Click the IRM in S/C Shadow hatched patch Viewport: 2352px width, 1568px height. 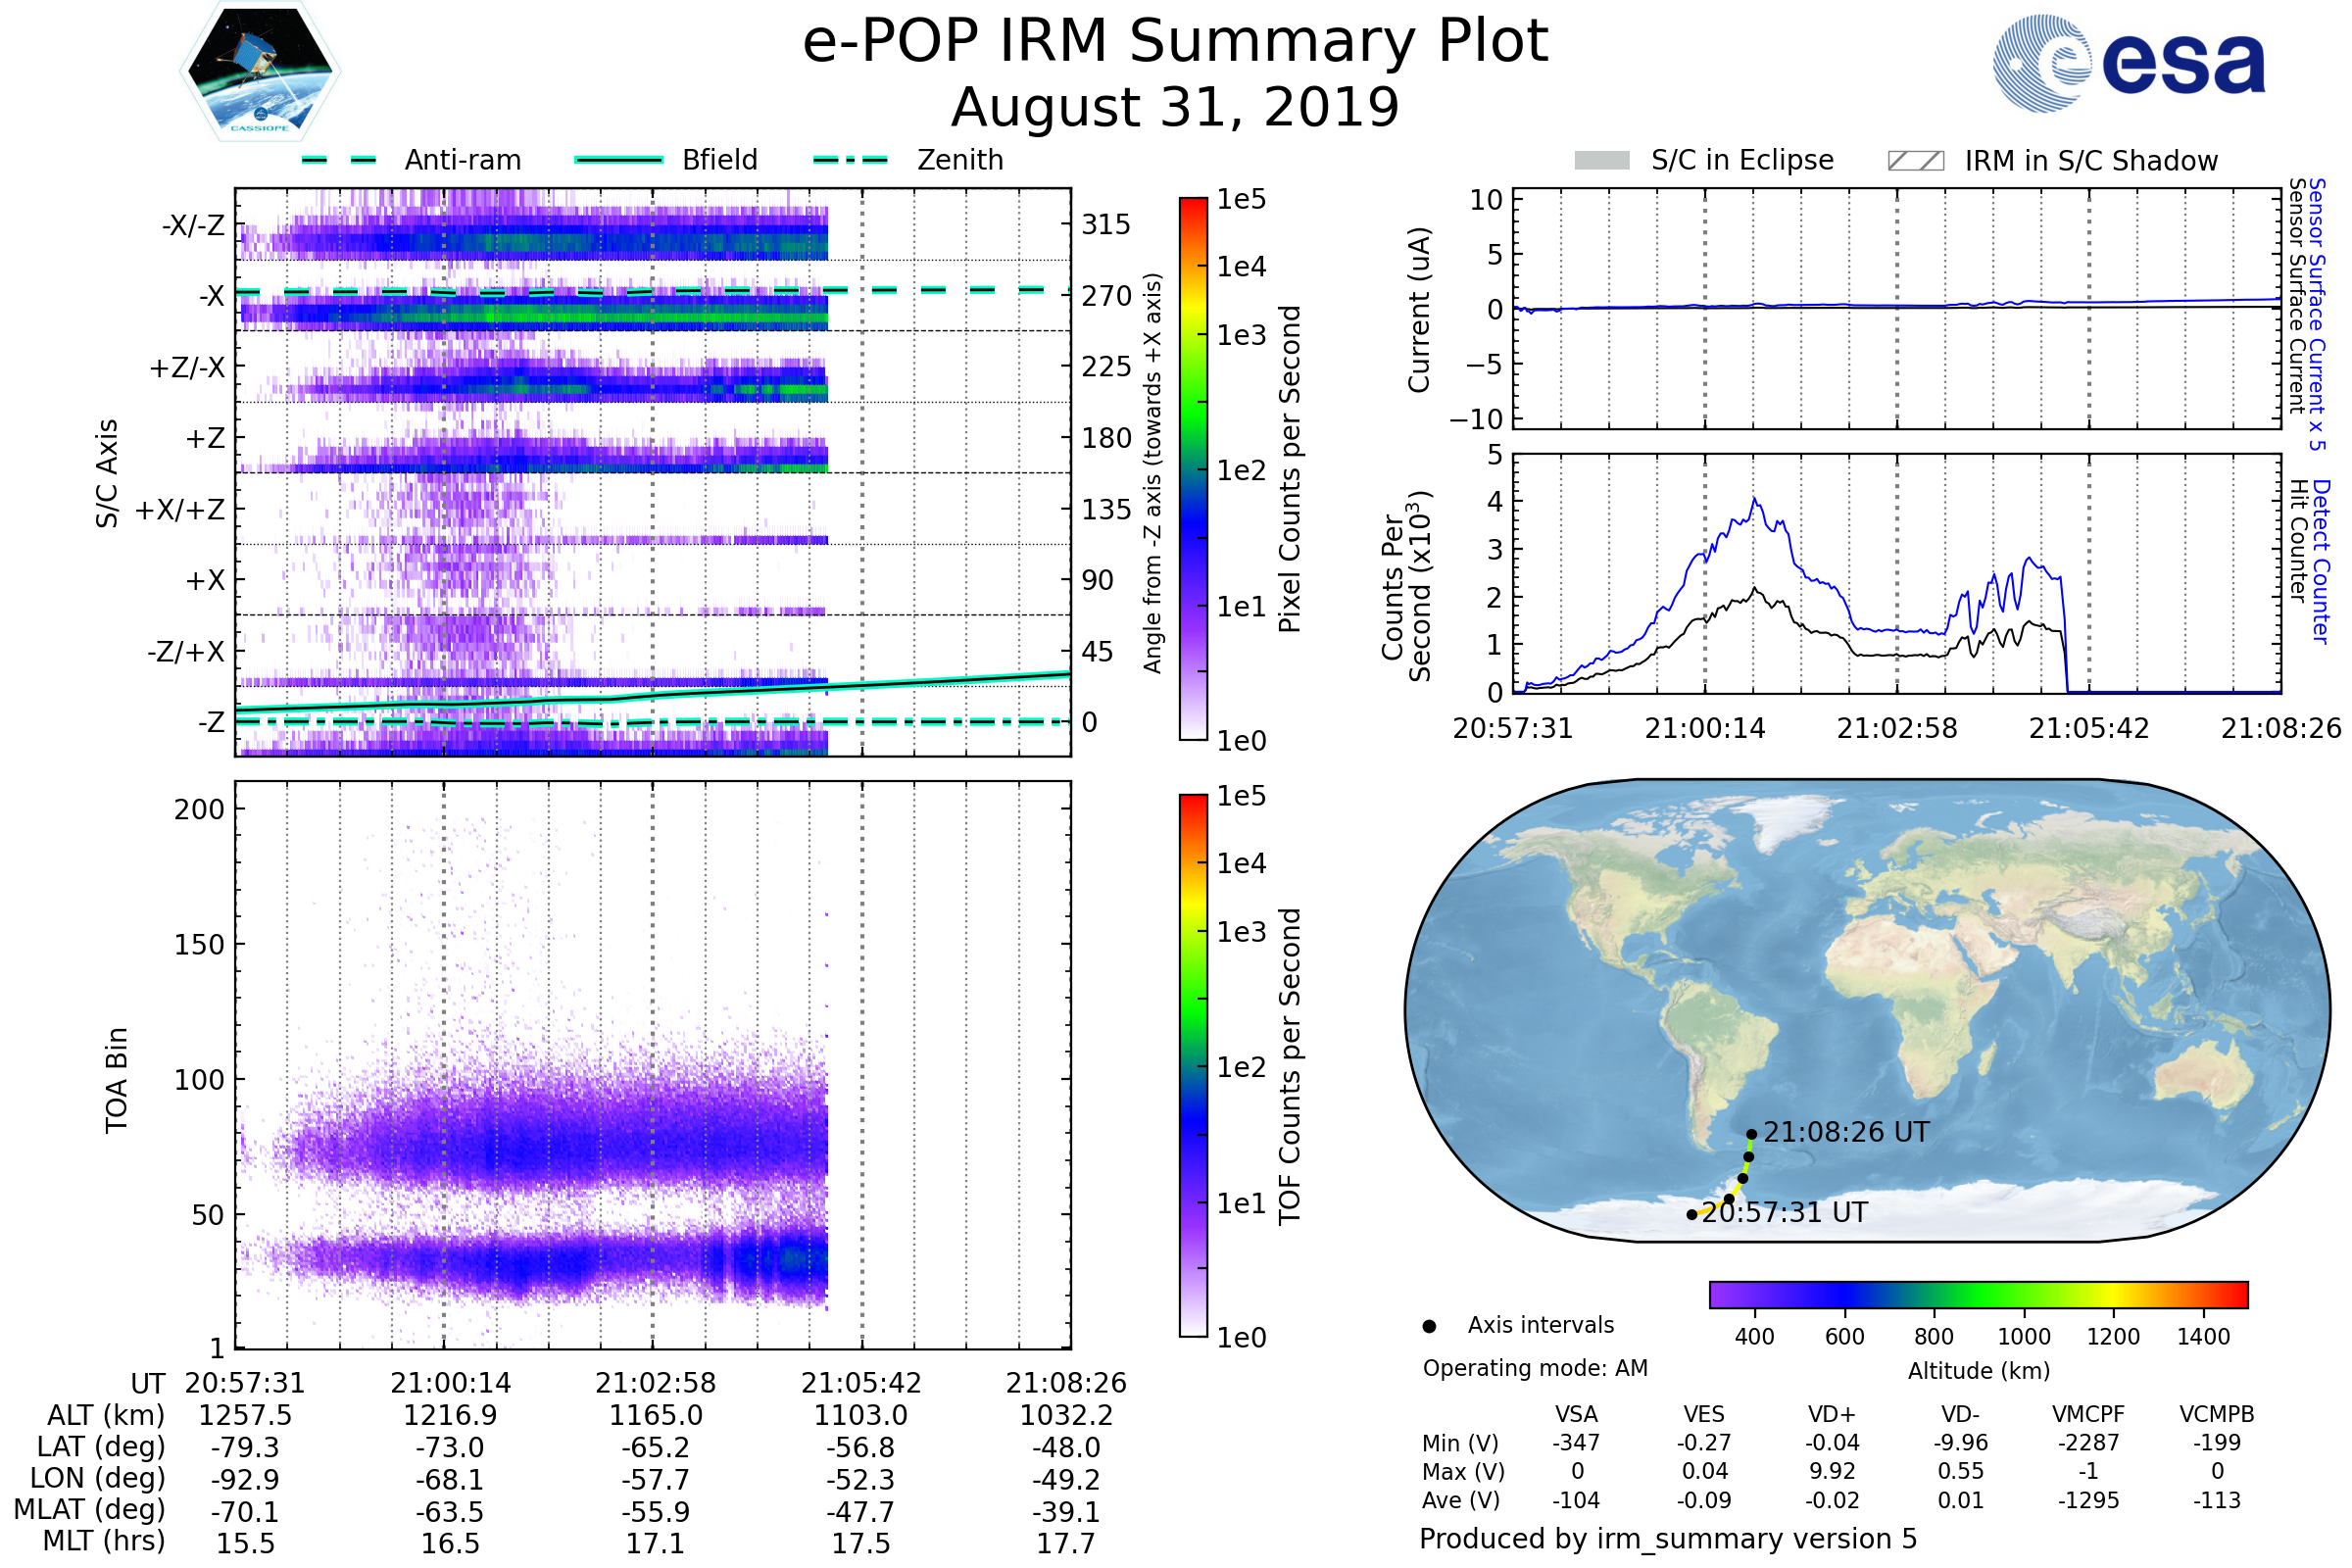pos(1915,161)
